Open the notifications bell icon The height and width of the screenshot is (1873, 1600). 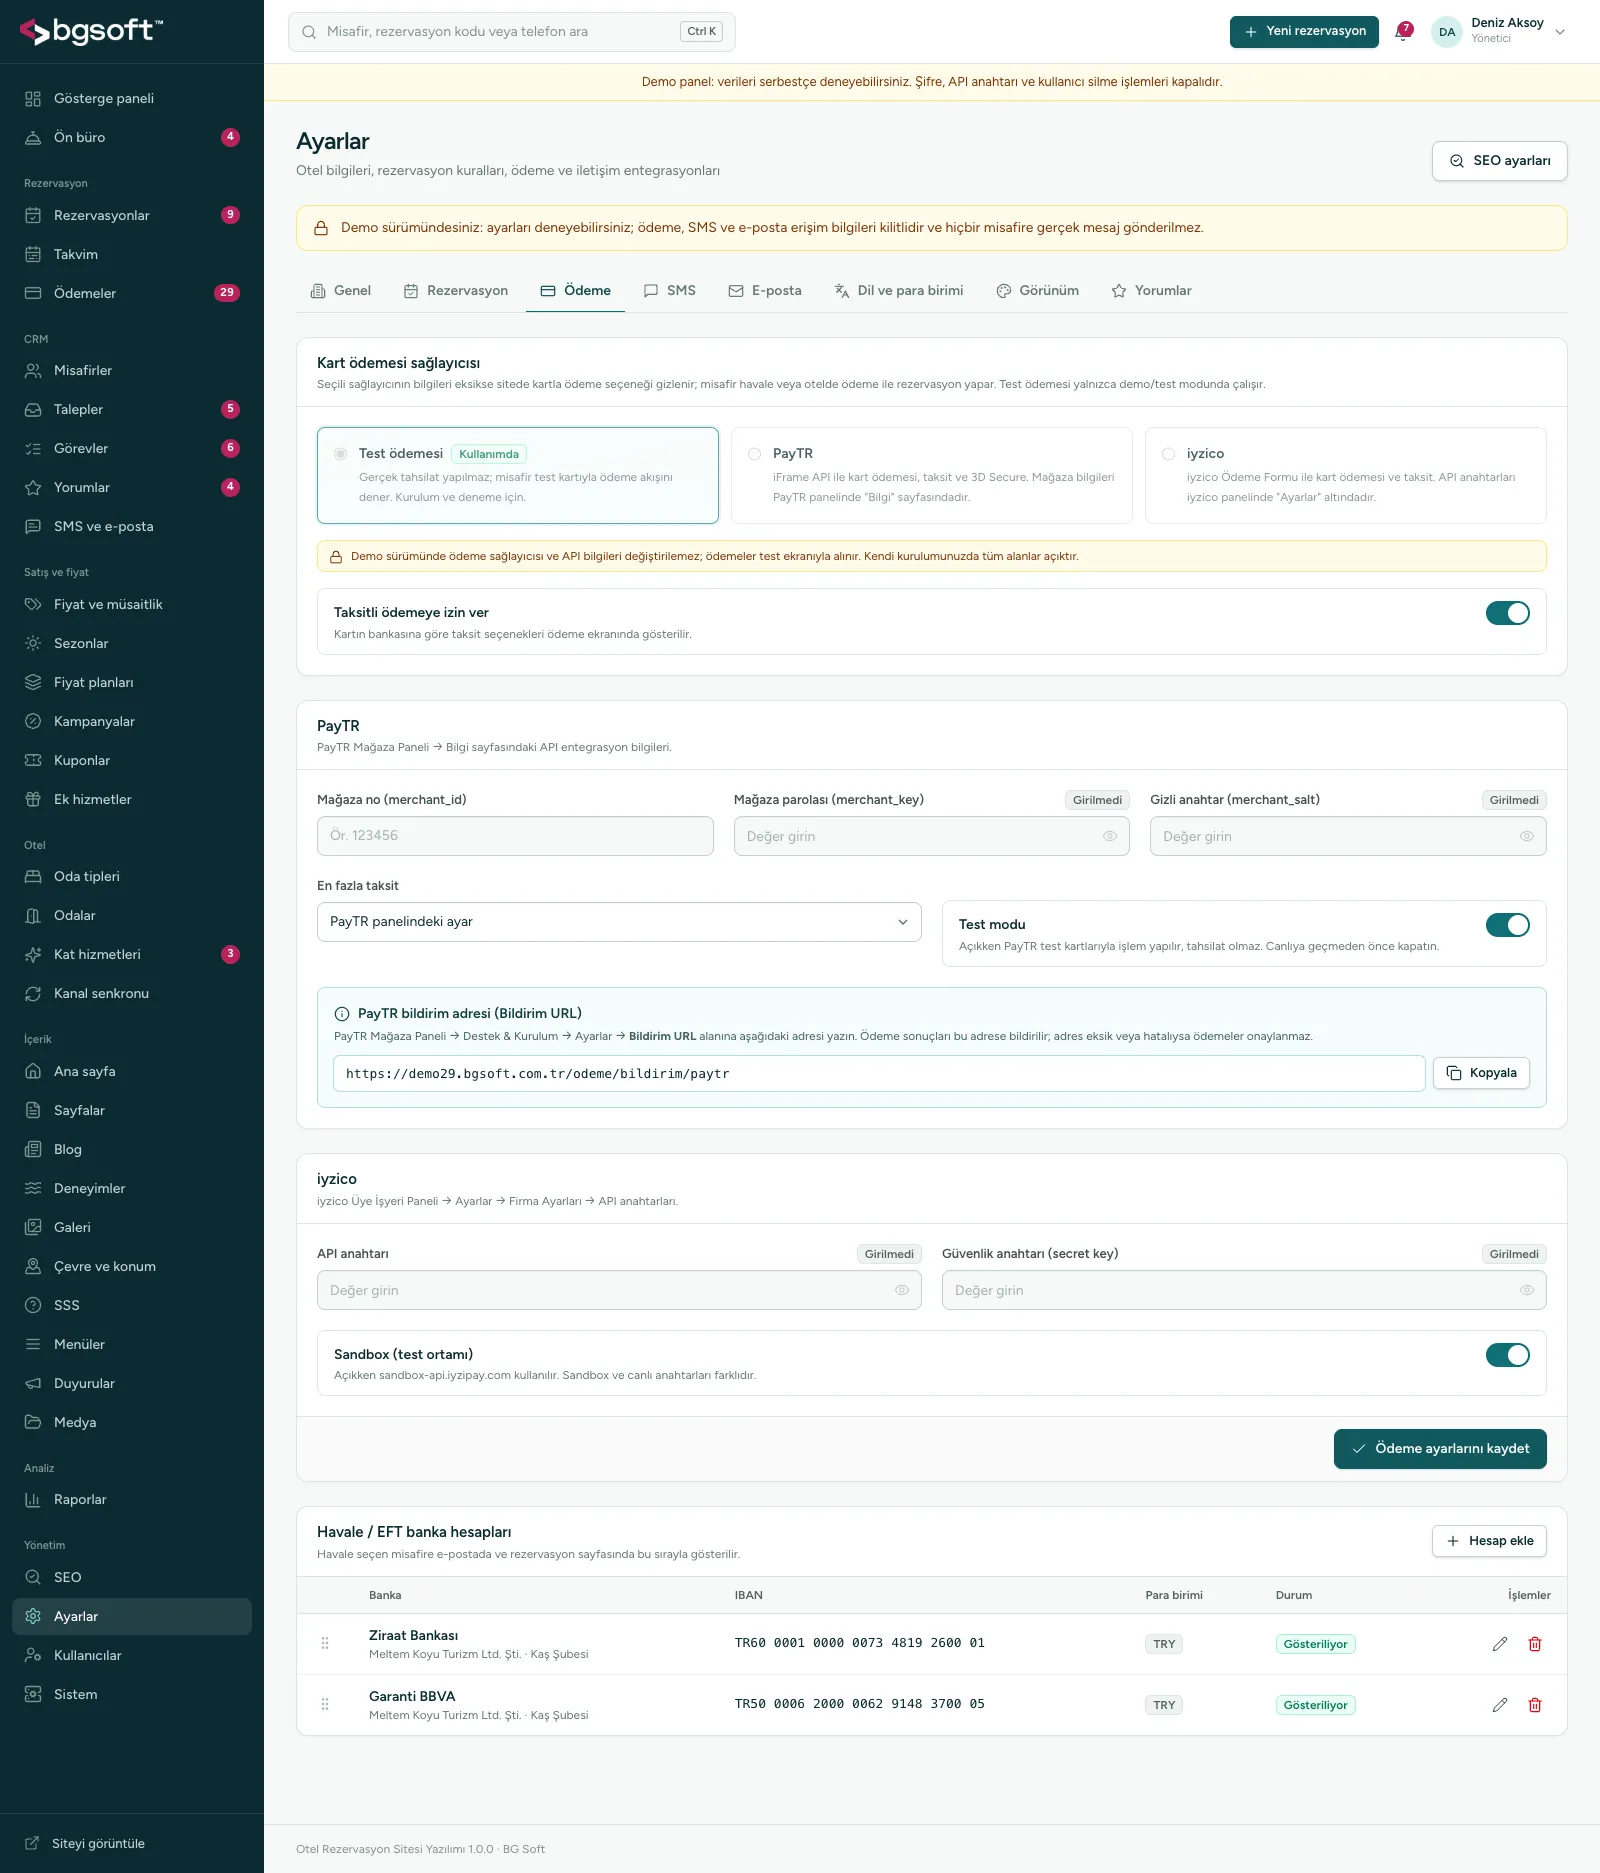[1403, 32]
